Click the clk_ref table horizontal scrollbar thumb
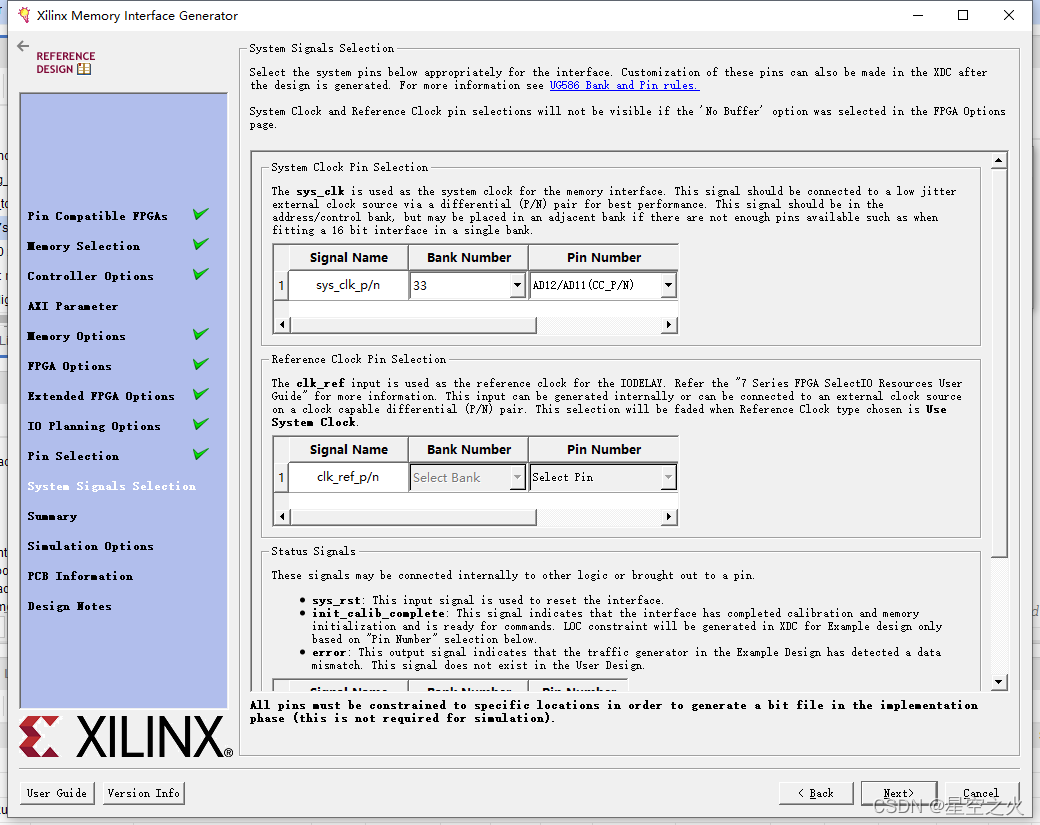 [x=413, y=517]
